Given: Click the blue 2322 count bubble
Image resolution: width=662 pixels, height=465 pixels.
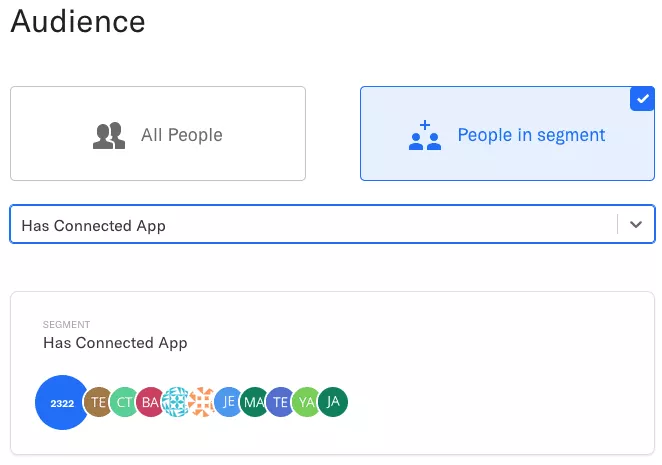Looking at the screenshot, I should (62, 402).
